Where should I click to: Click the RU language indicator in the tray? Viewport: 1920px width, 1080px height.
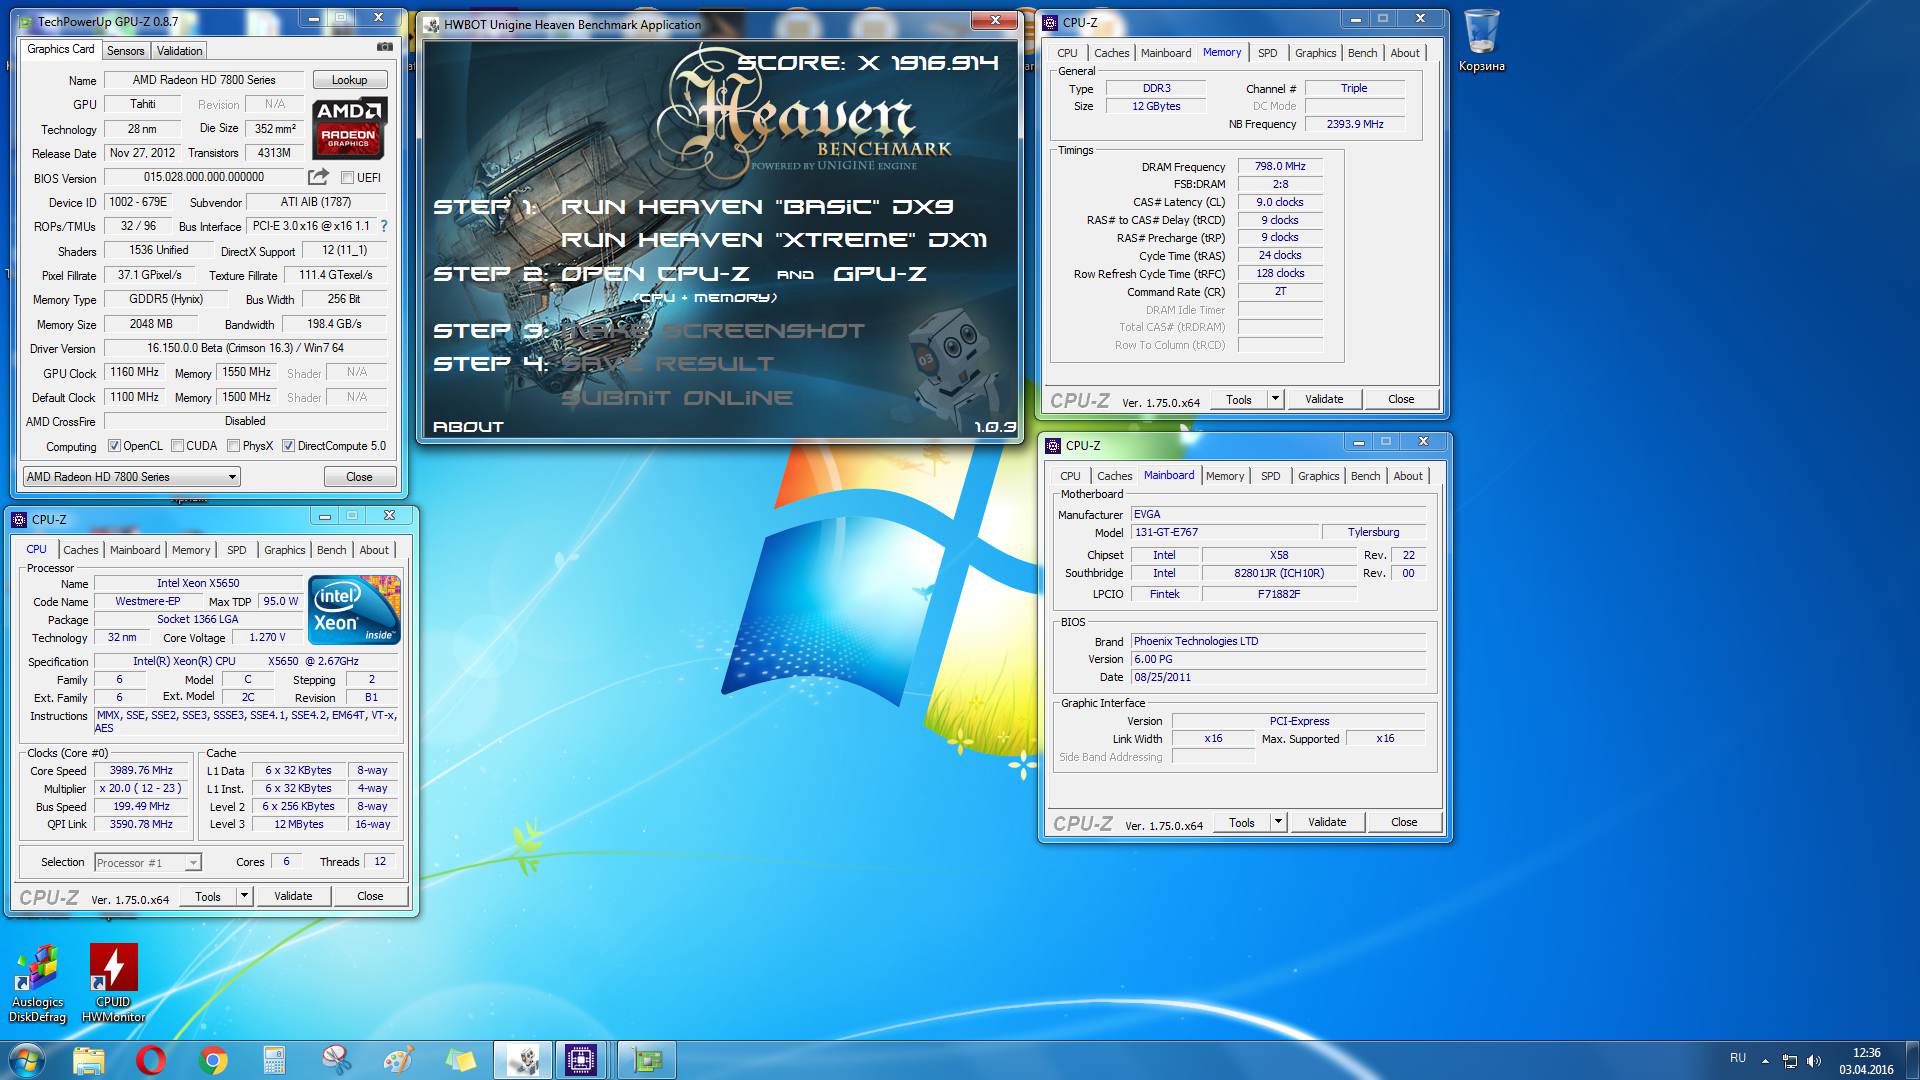(1738, 1058)
